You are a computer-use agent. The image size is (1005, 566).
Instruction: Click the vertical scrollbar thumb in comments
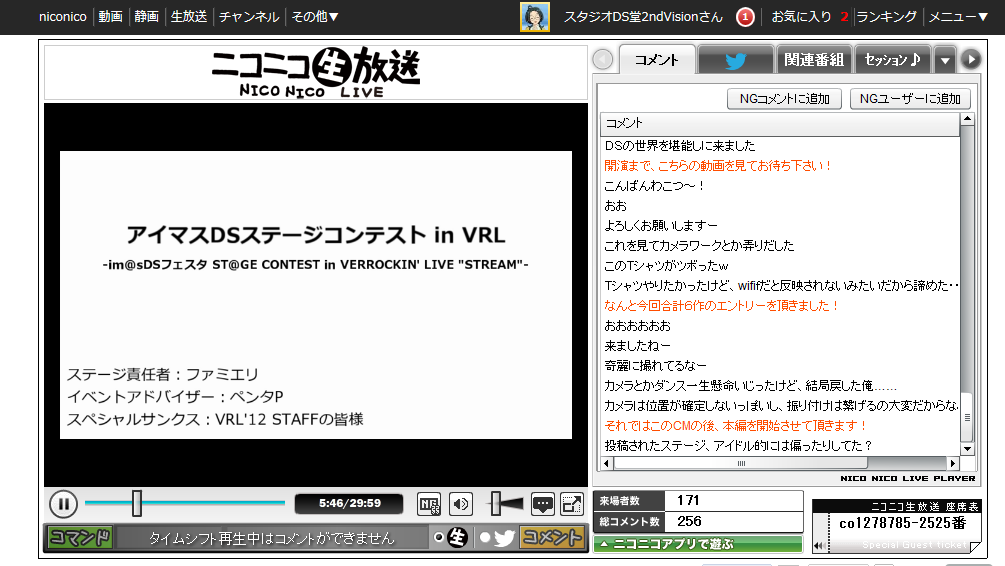pyautogui.click(x=967, y=417)
